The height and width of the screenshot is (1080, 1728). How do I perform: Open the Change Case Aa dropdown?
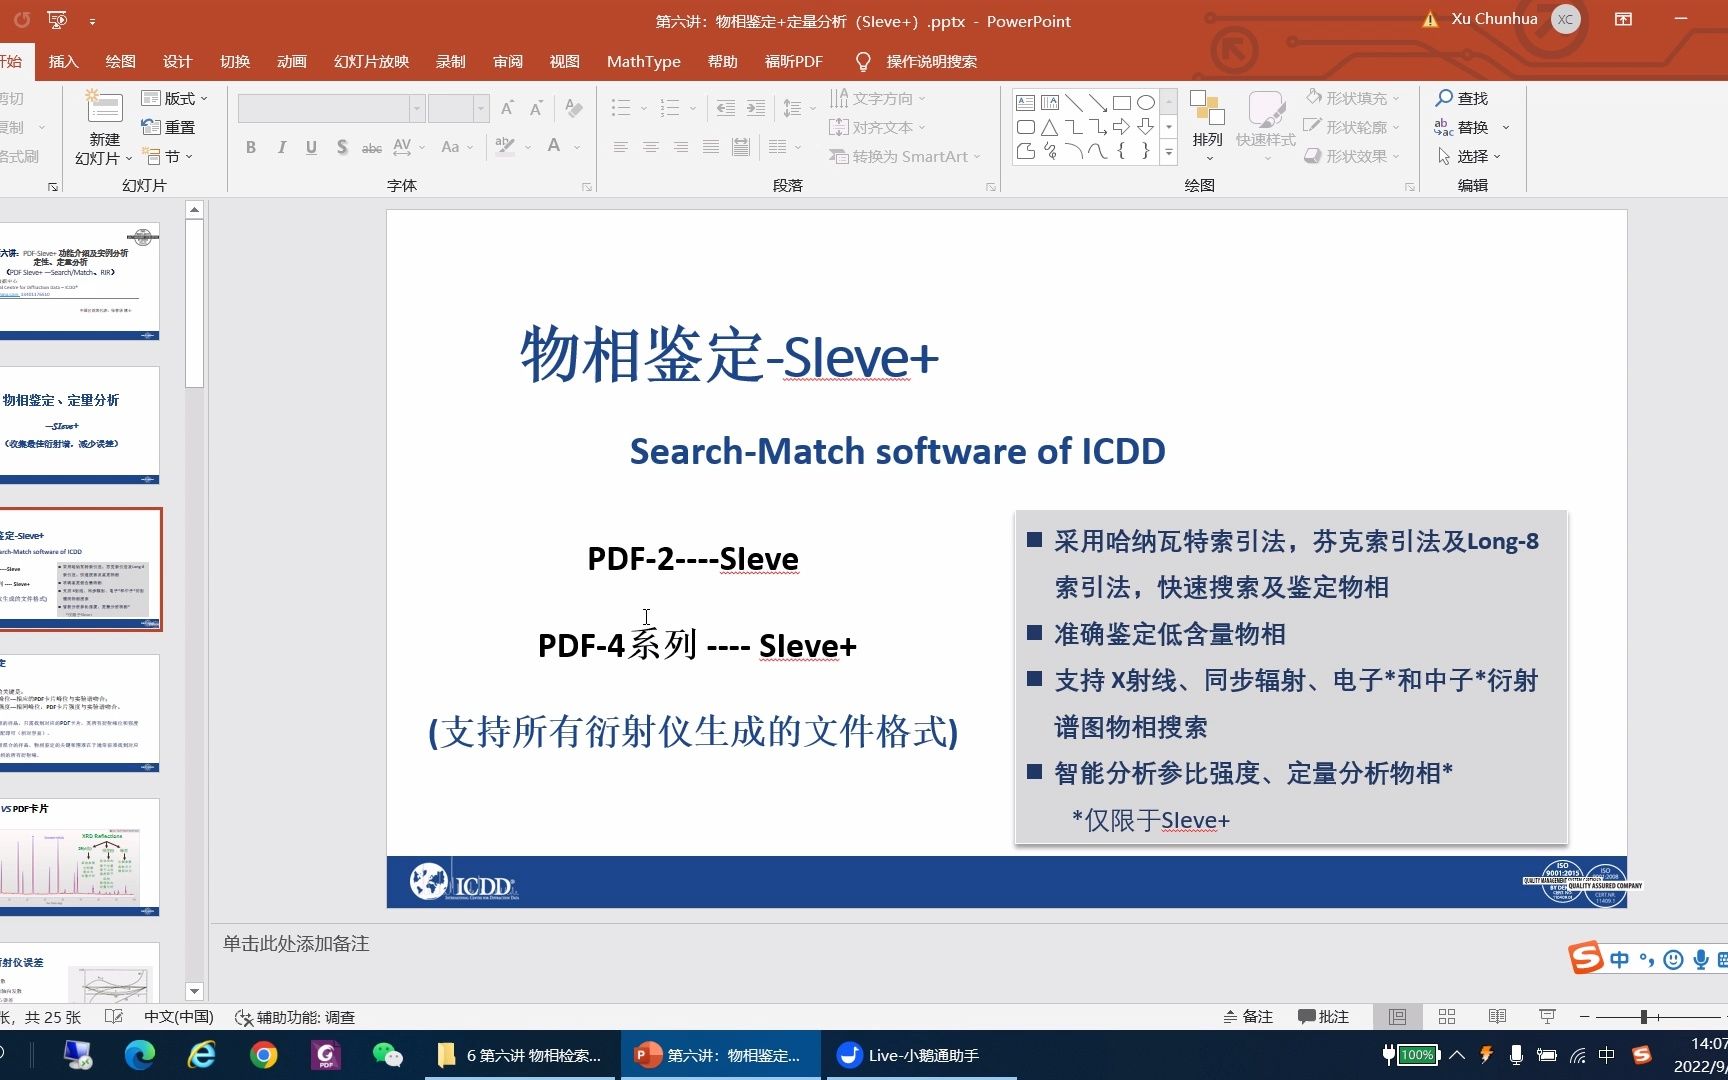click(457, 147)
